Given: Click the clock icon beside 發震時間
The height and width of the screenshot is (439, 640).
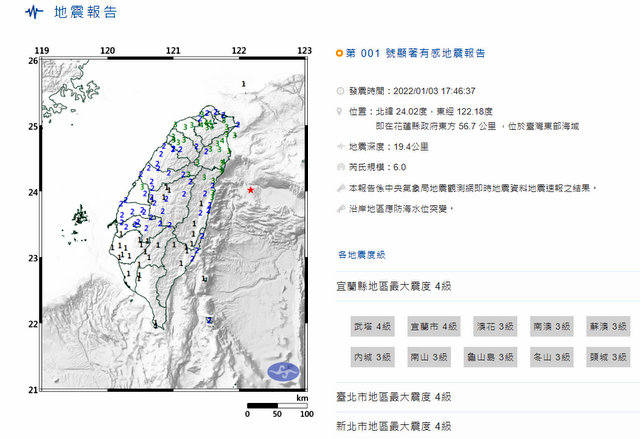Looking at the screenshot, I should 340,90.
